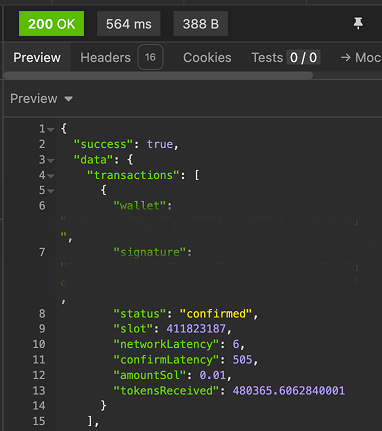Click the "networkLatency" key
This screenshot has height=431, width=382.
click(166, 344)
